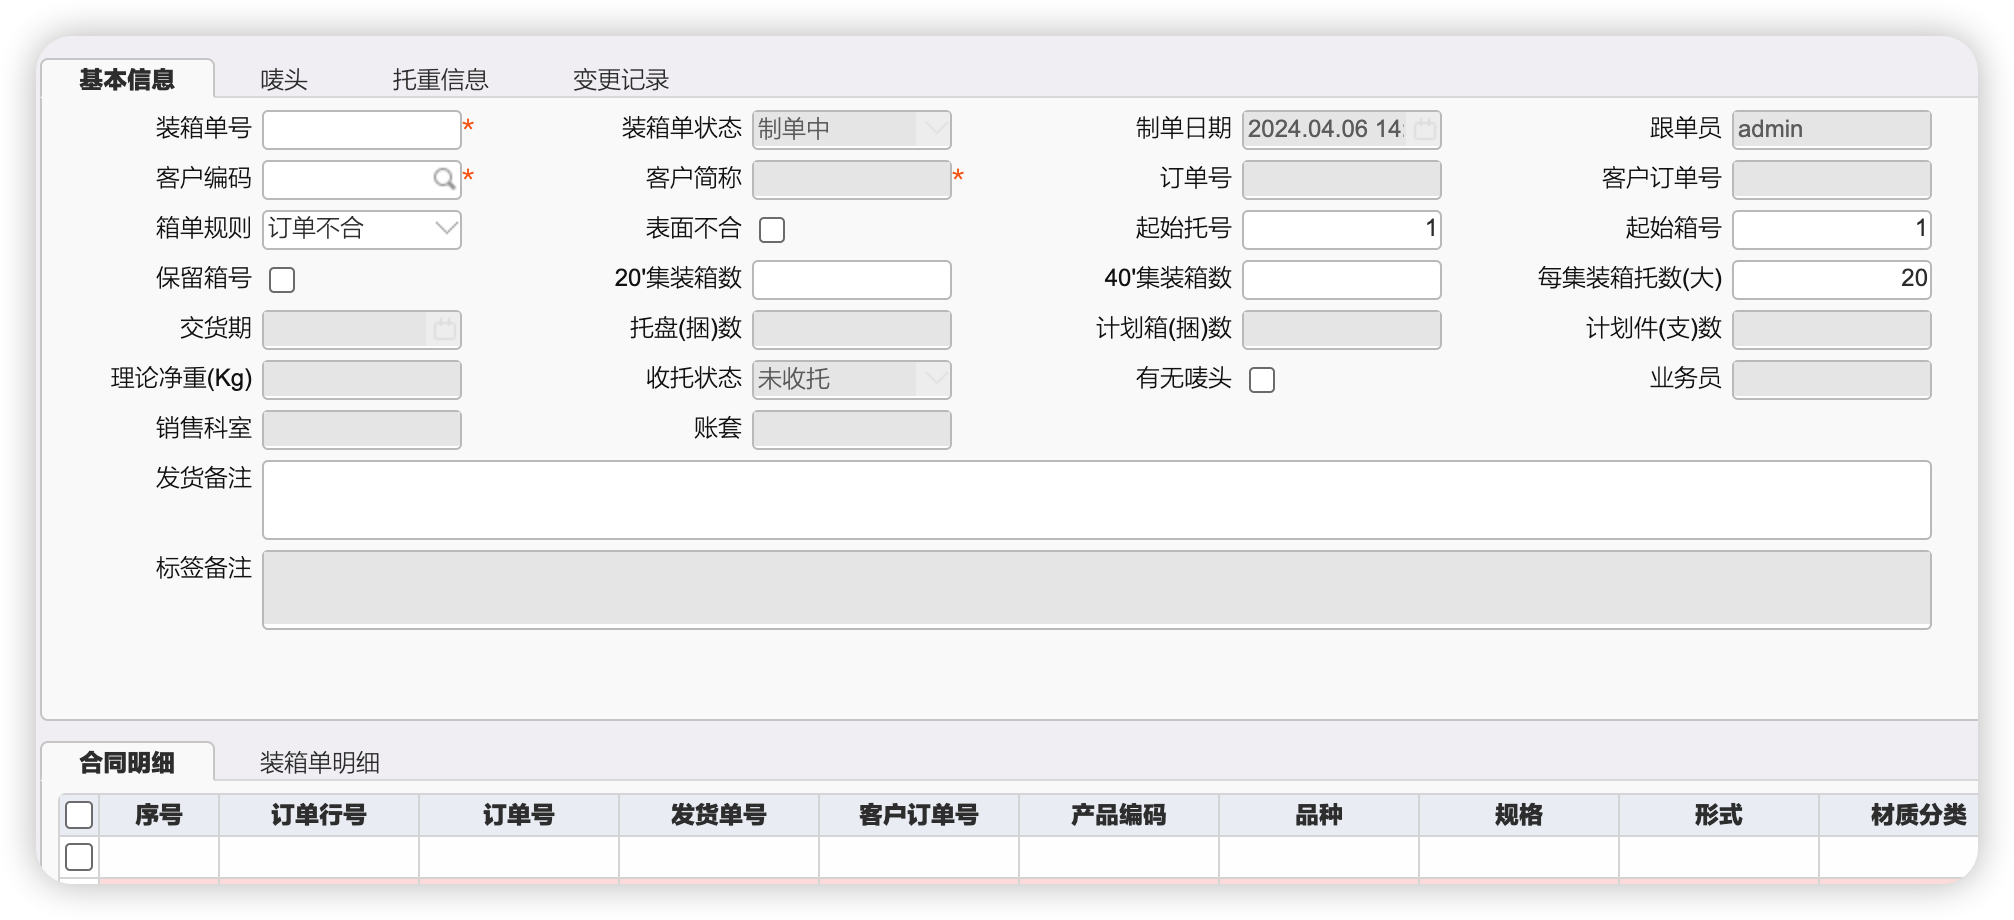2014x920 pixels.
Task: Click the 客户订单号 column header in table
Action: pos(919,815)
